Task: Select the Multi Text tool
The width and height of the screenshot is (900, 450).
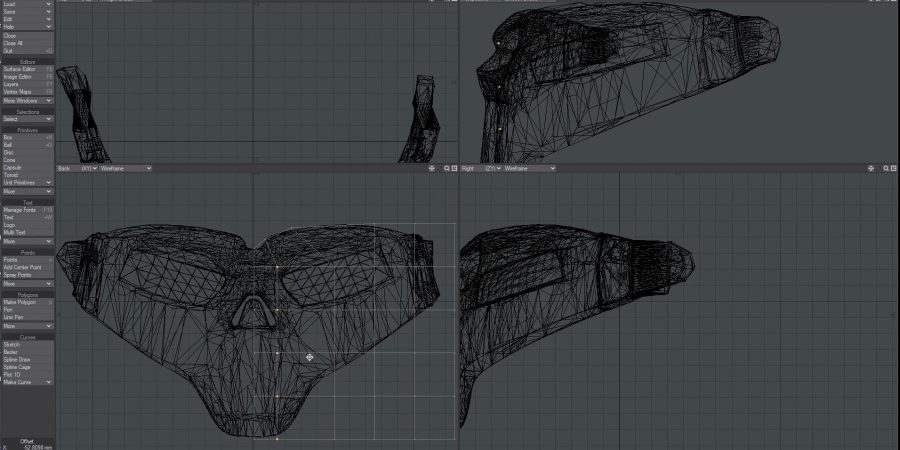Action: (x=27, y=232)
